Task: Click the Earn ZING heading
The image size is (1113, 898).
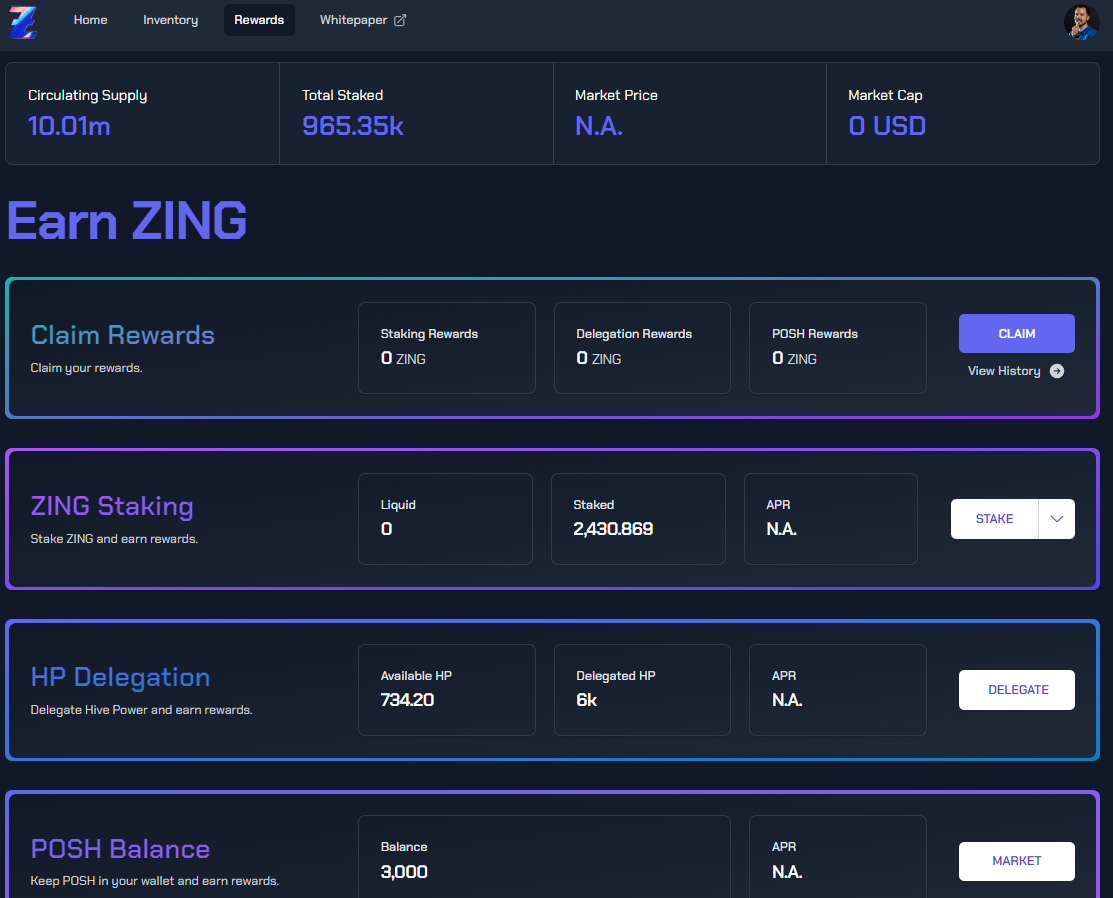Action: [x=127, y=221]
